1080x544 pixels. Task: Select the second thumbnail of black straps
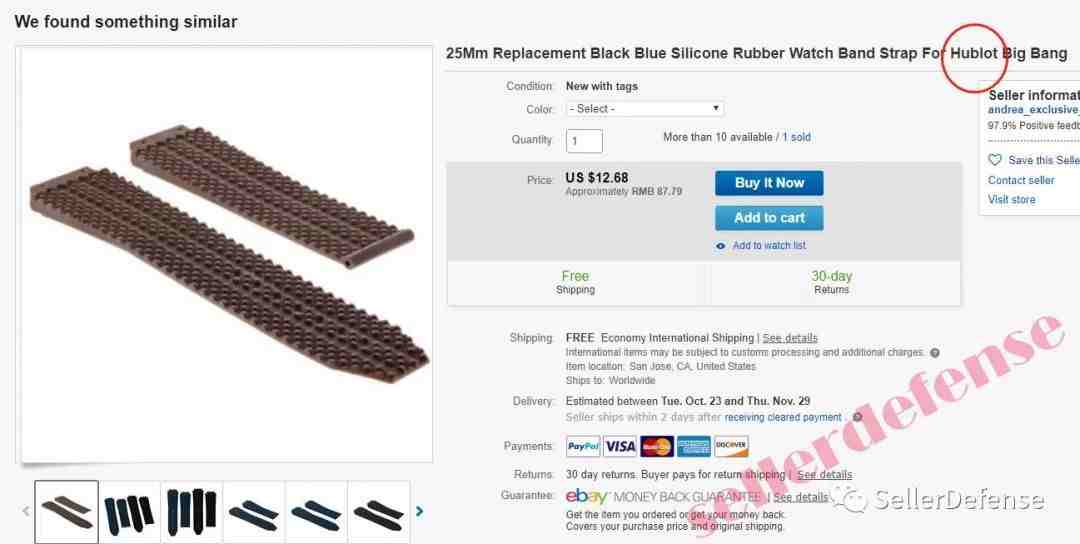(129, 512)
